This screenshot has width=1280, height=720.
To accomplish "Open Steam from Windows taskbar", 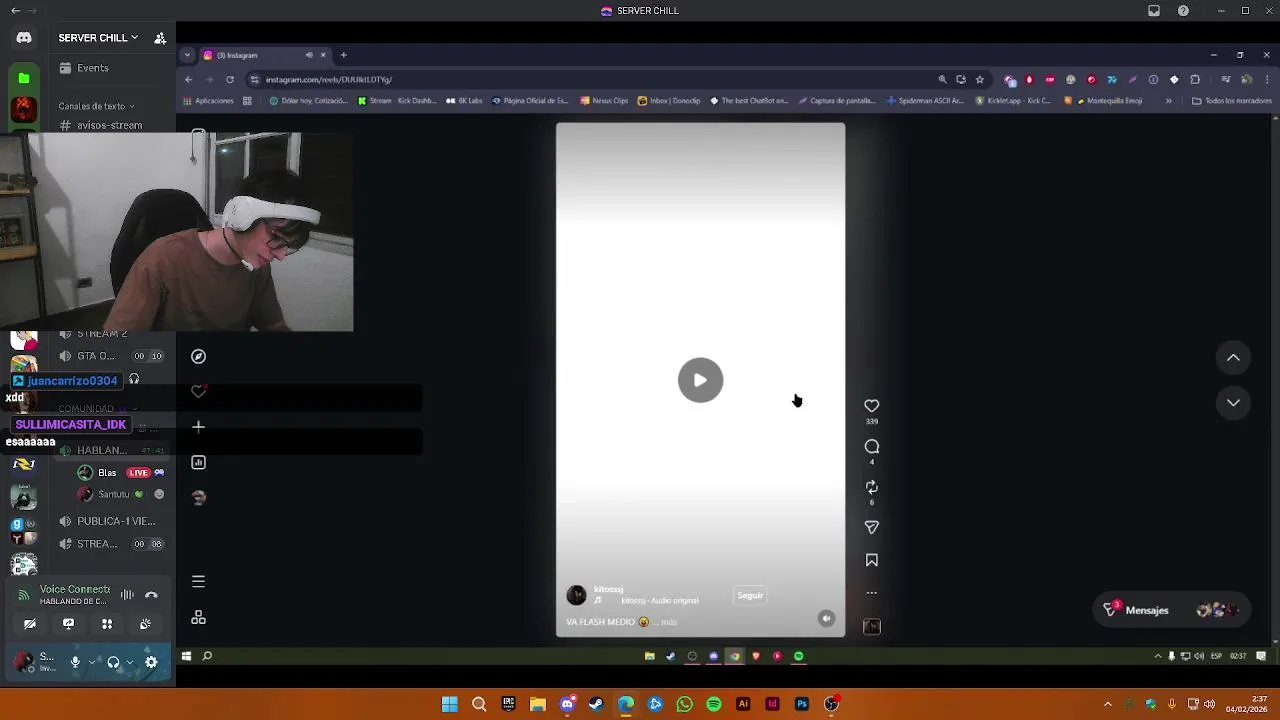I will coord(596,704).
